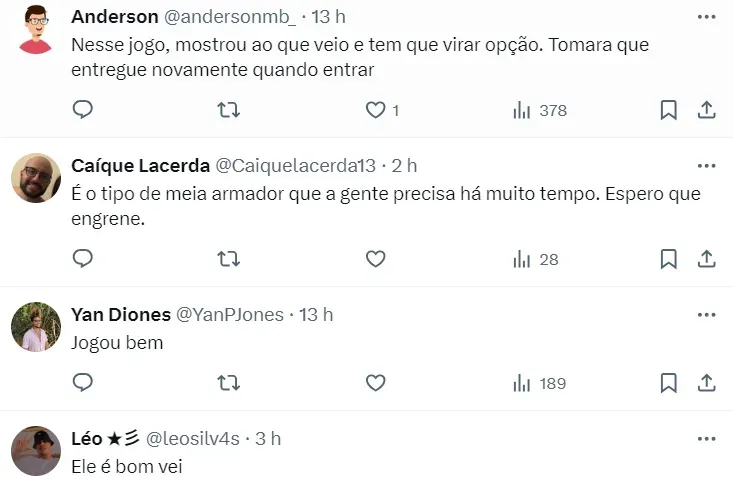Bookmark Anderson's tweet
This screenshot has width=733, height=482.
coord(669,110)
